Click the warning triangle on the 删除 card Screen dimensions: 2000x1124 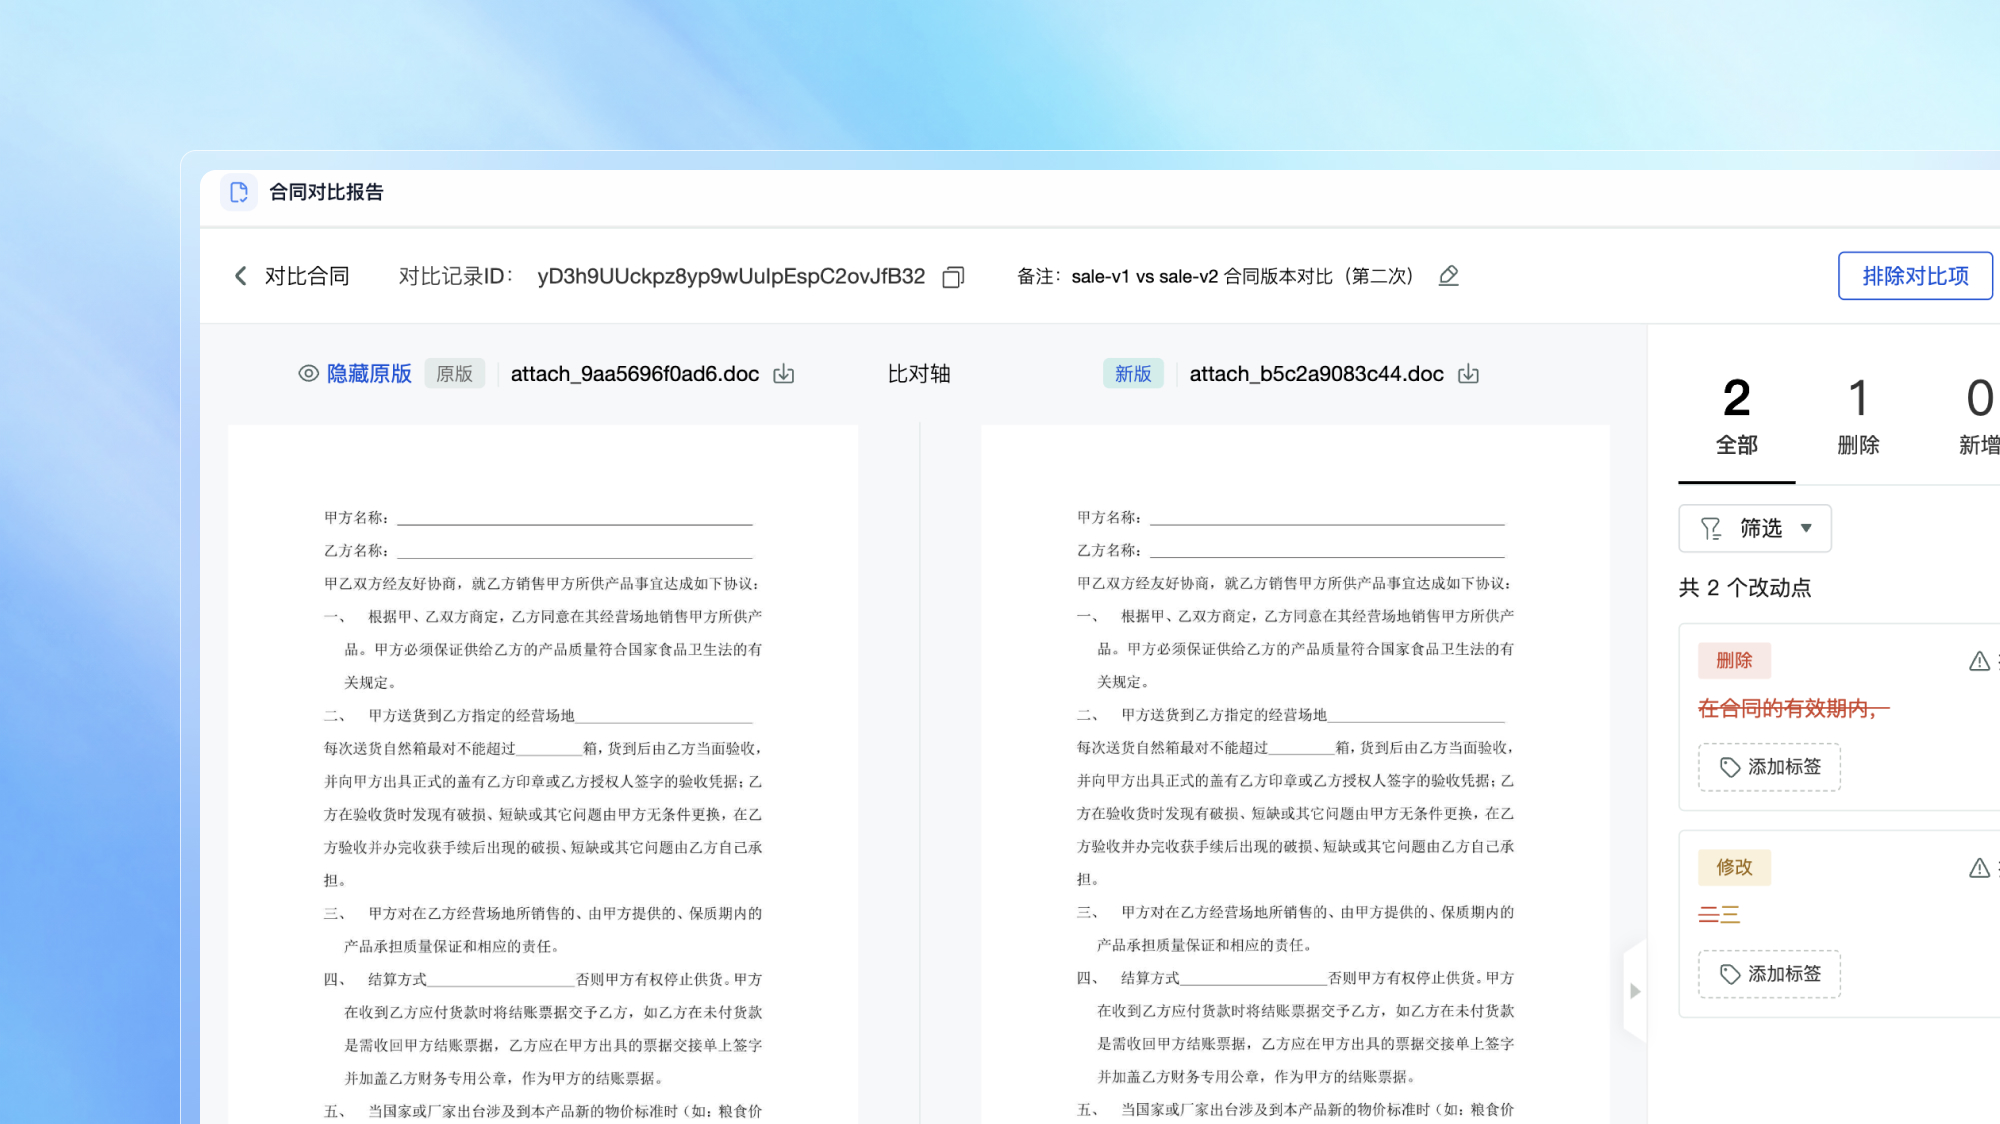coord(1979,661)
